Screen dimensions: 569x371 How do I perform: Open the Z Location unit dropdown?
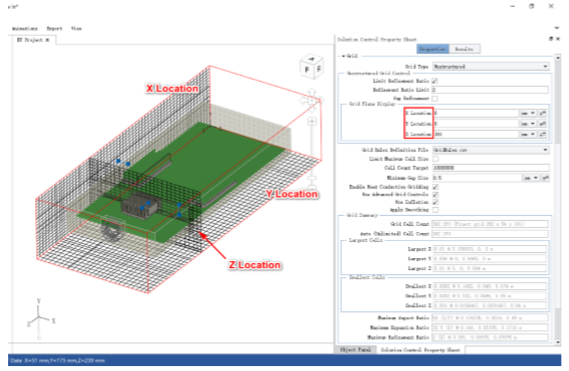(x=528, y=134)
